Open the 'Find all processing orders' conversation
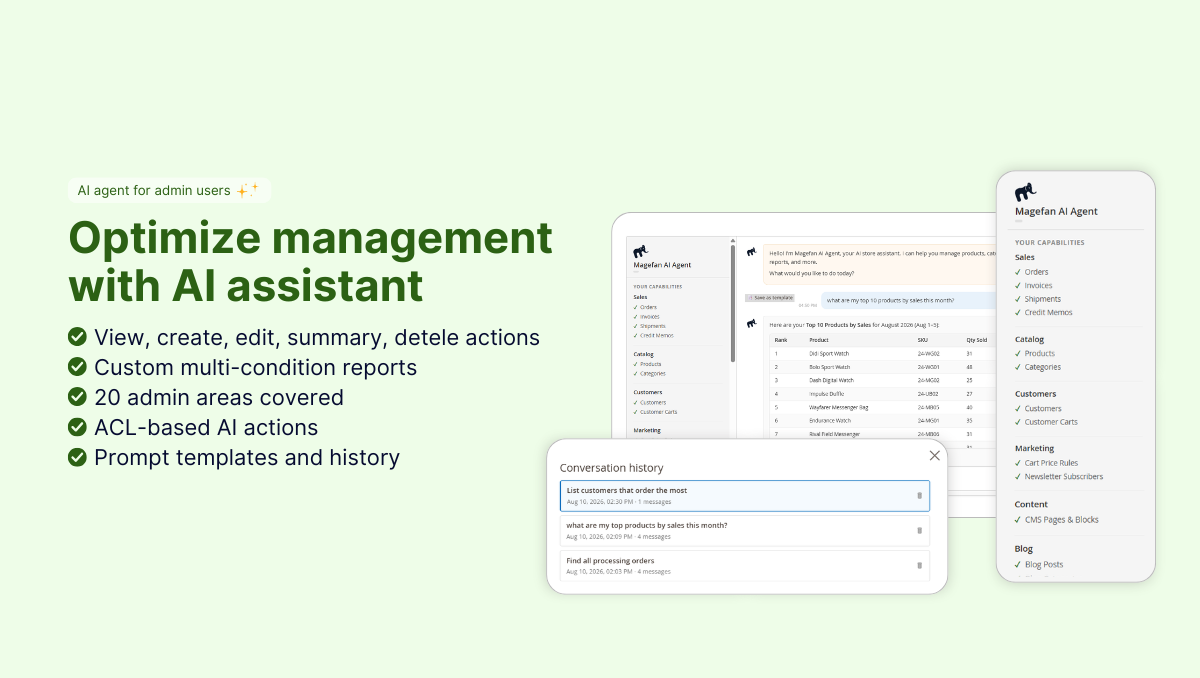1200x678 pixels. coord(744,565)
